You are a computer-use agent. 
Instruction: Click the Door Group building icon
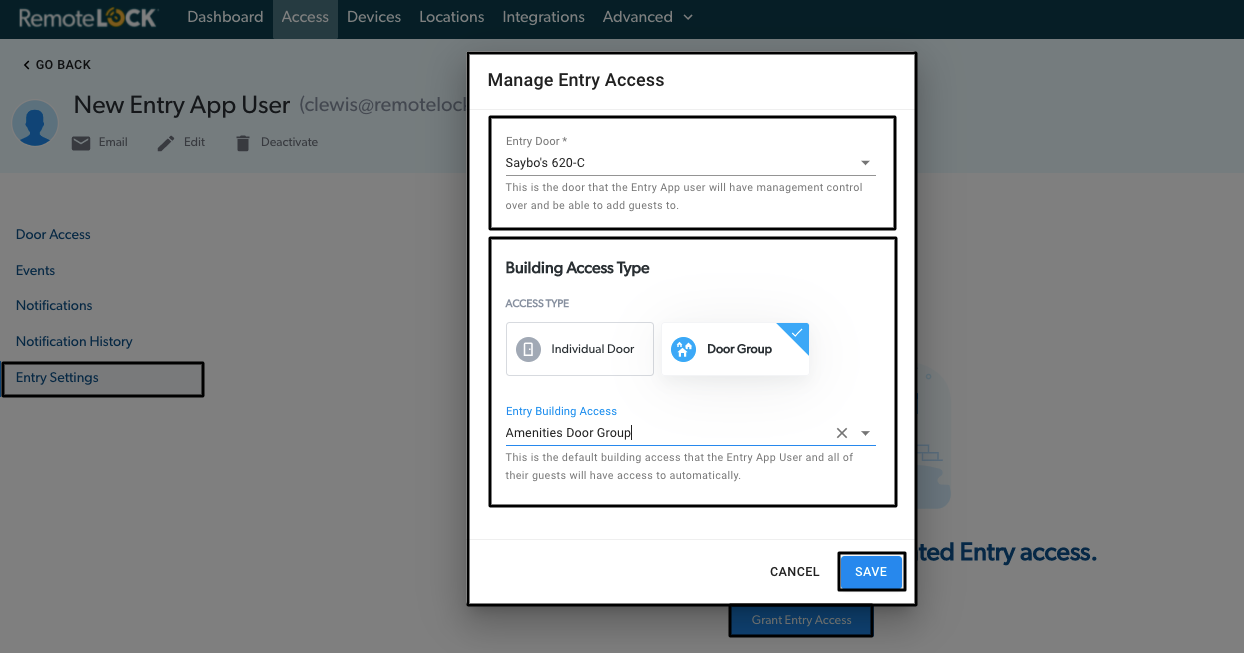coord(683,348)
